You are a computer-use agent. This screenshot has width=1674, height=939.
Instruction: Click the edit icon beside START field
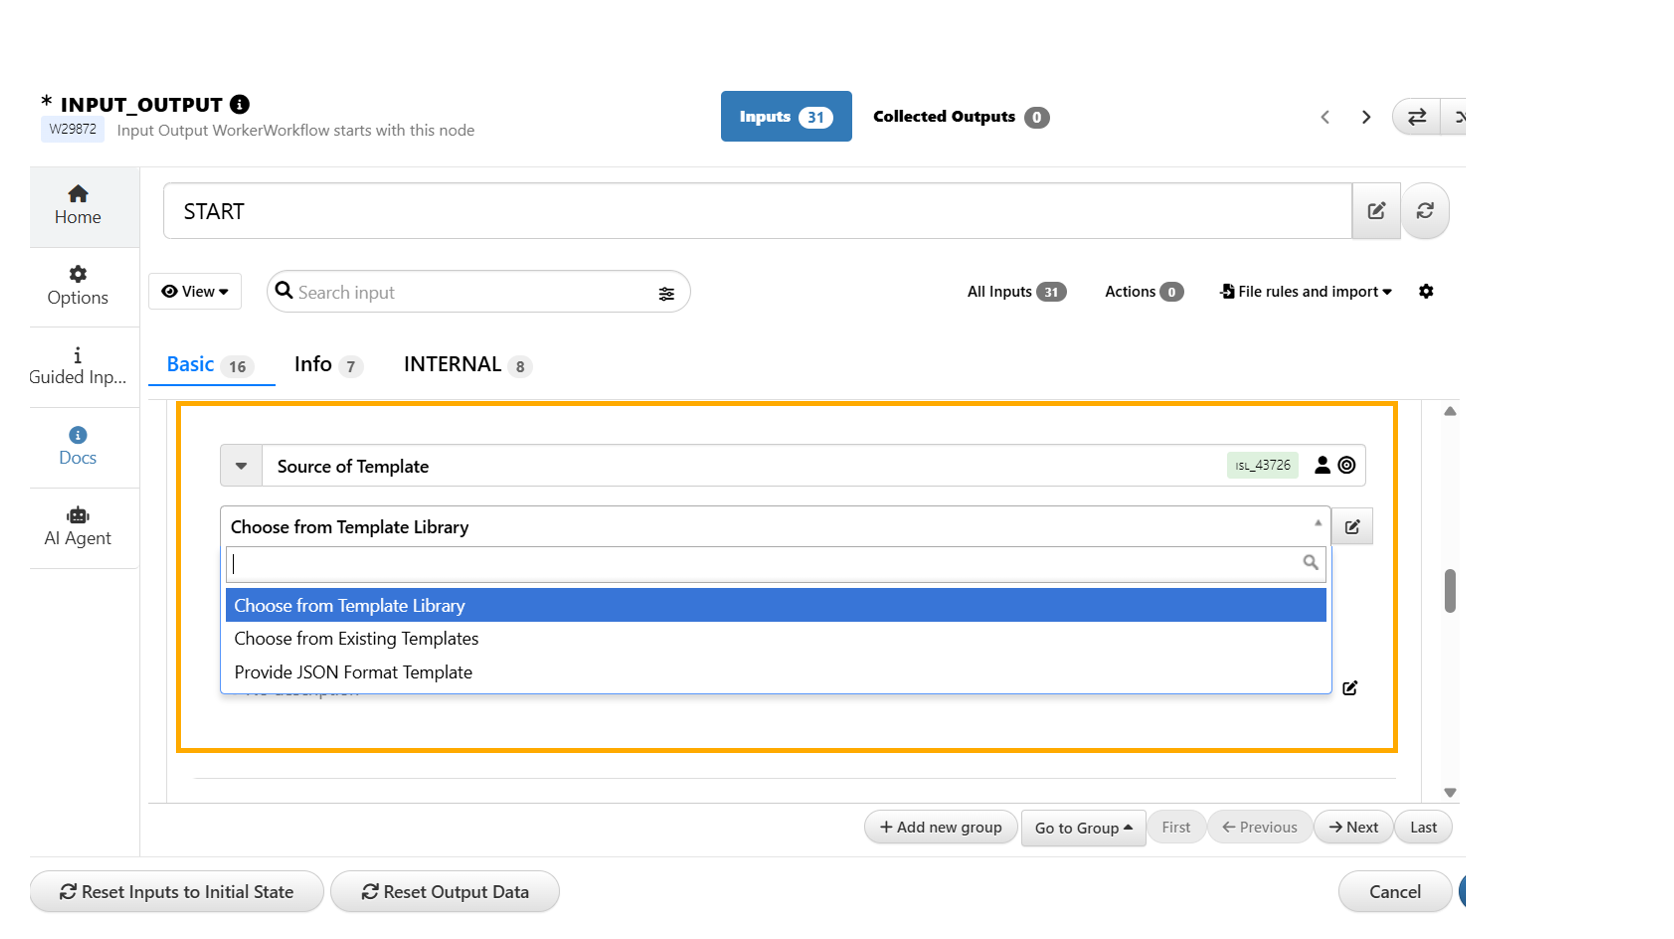1376,211
